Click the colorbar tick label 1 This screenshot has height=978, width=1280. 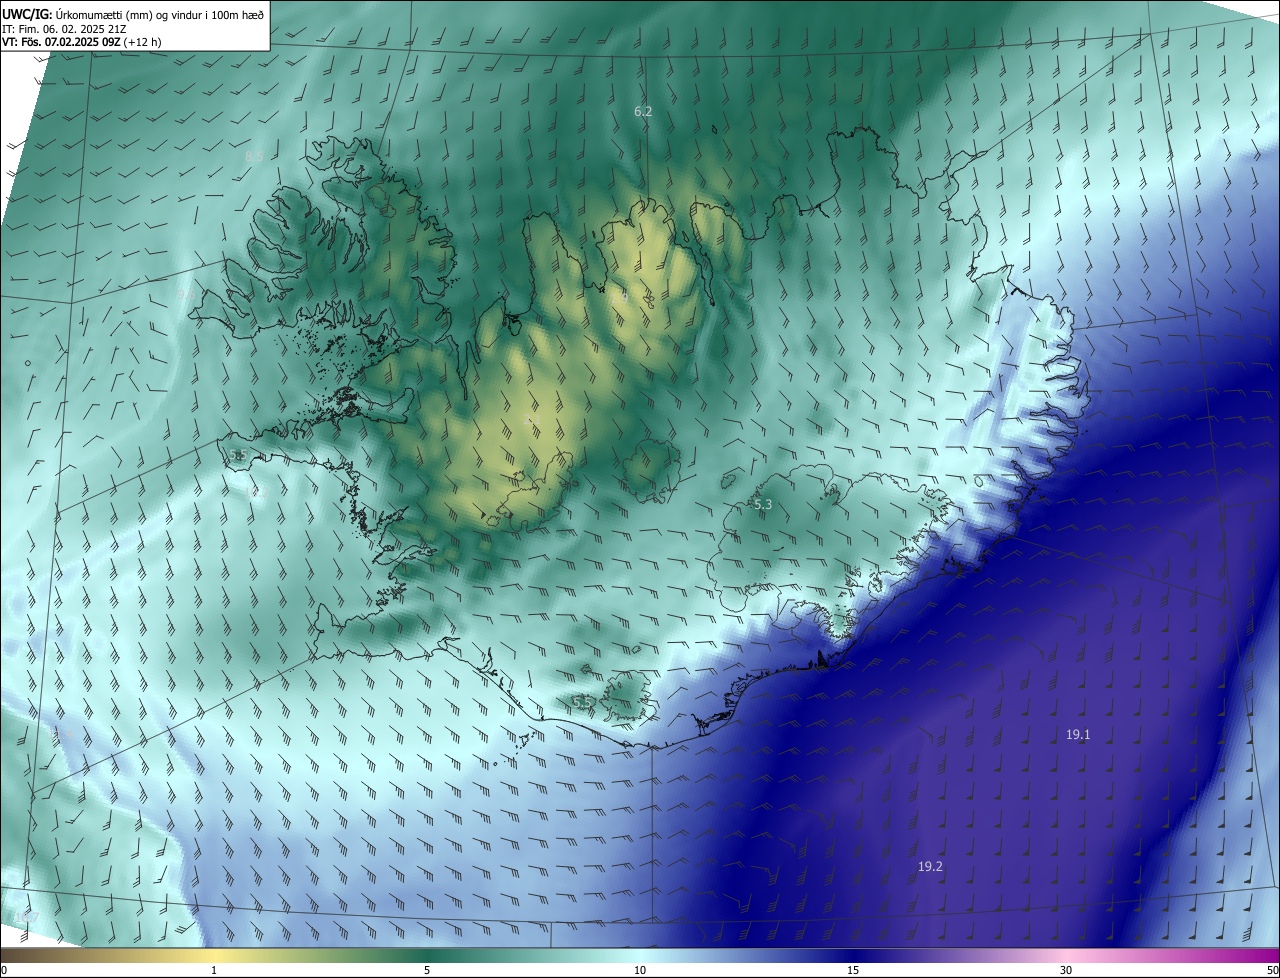[214, 971]
